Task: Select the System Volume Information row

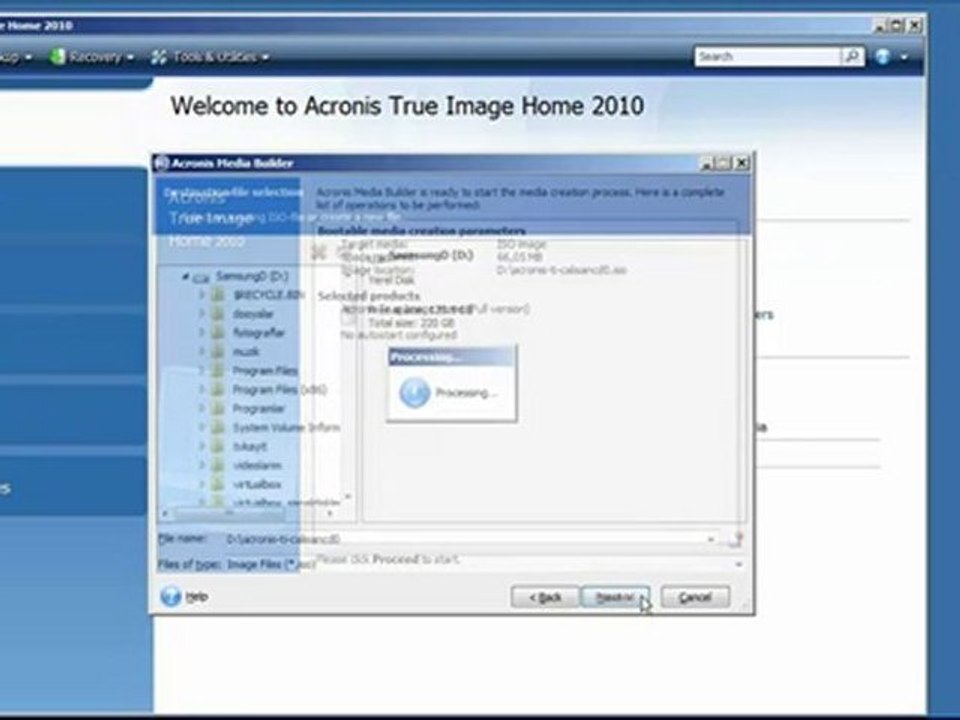Action: 286,427
